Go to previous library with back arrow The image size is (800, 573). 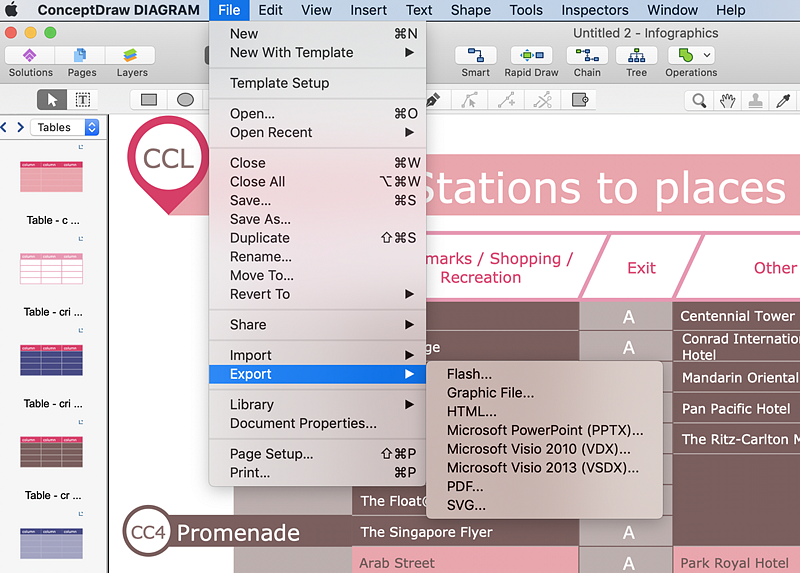[4, 127]
